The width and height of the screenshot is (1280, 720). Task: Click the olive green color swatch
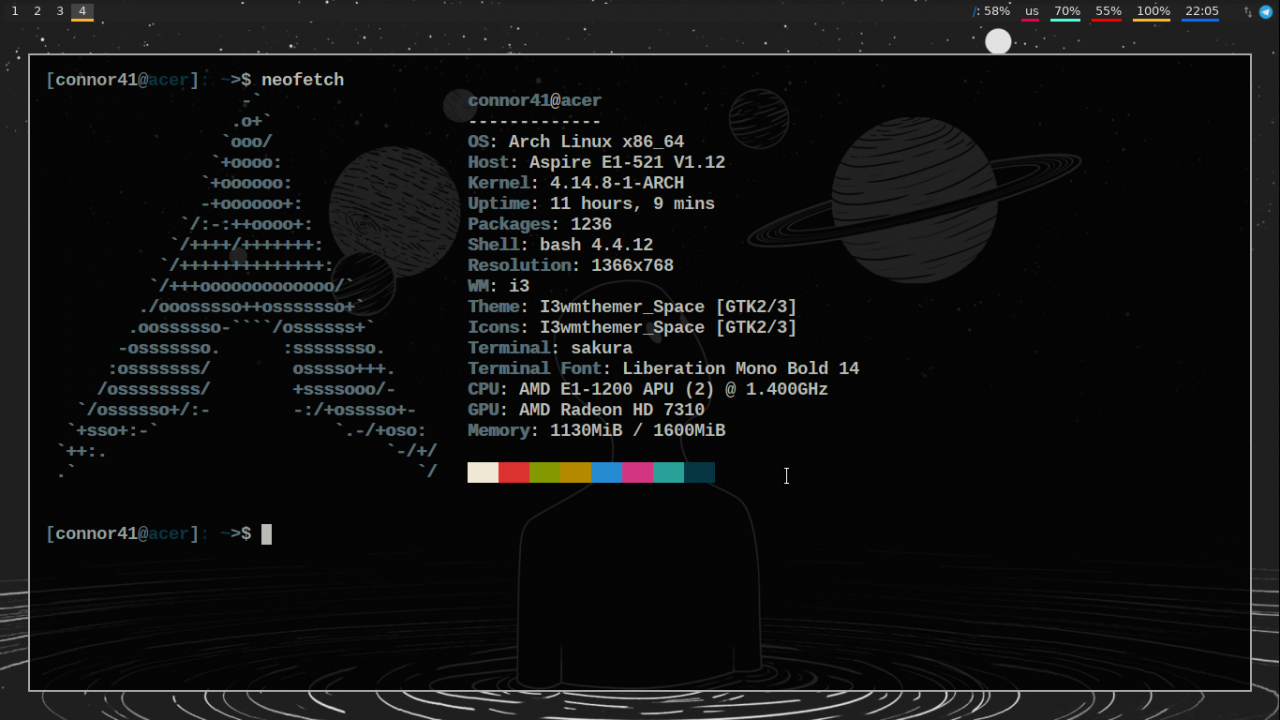545,472
